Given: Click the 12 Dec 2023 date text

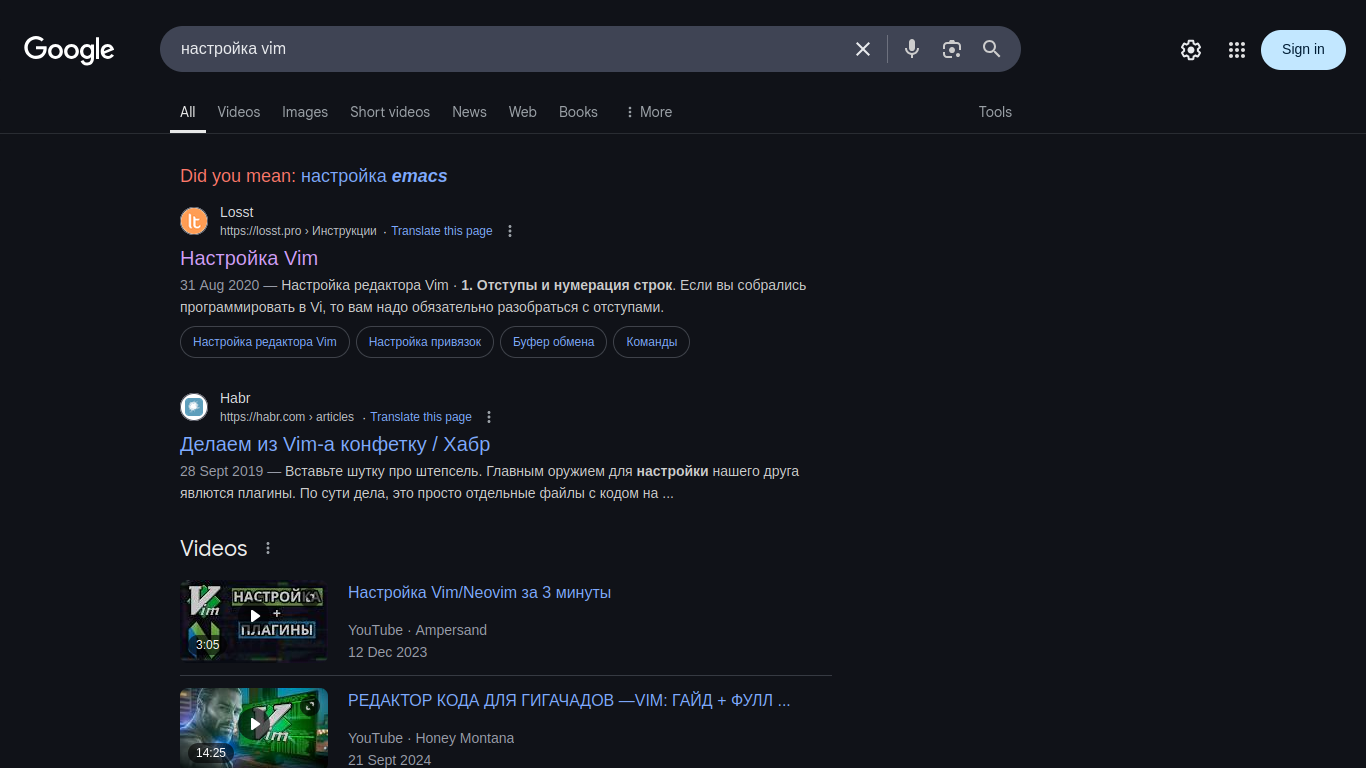Looking at the screenshot, I should click(x=388, y=652).
